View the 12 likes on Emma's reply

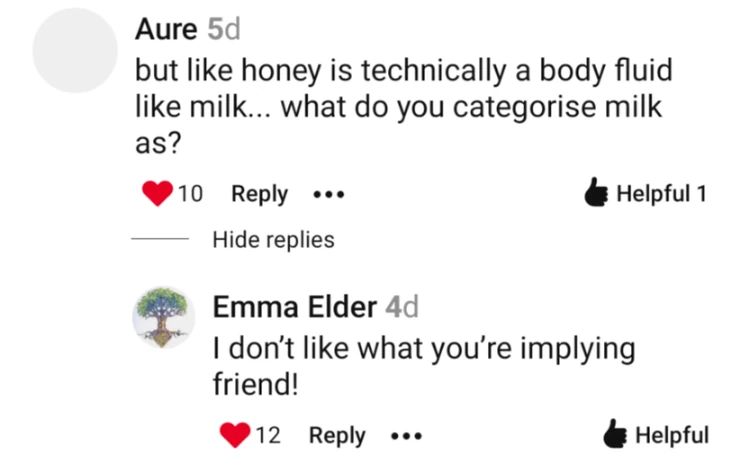pyautogui.click(x=268, y=435)
